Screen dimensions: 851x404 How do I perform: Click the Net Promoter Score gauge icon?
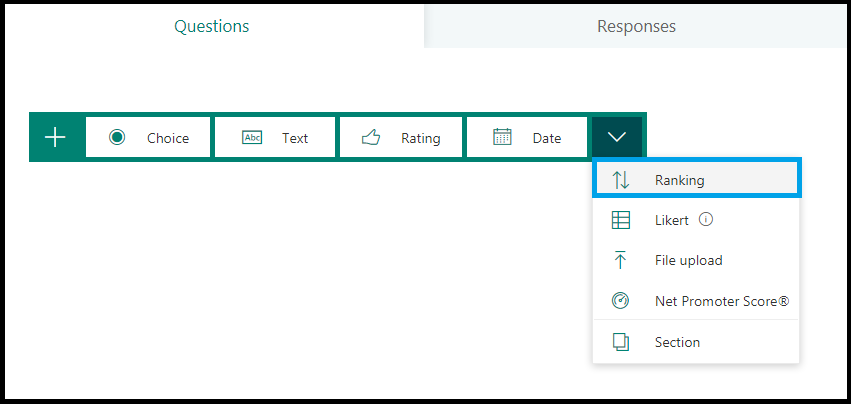click(x=620, y=300)
